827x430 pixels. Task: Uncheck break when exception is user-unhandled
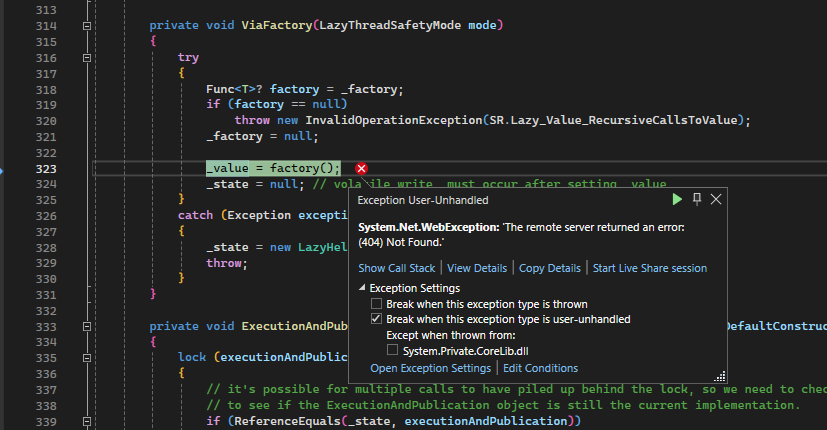tap(376, 319)
